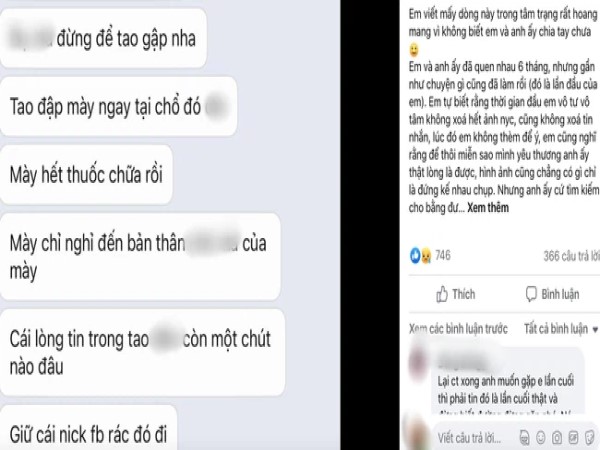This screenshot has width=600, height=450.
Task: Click the thumbs-up Thích button
Action: pyautogui.click(x=456, y=294)
